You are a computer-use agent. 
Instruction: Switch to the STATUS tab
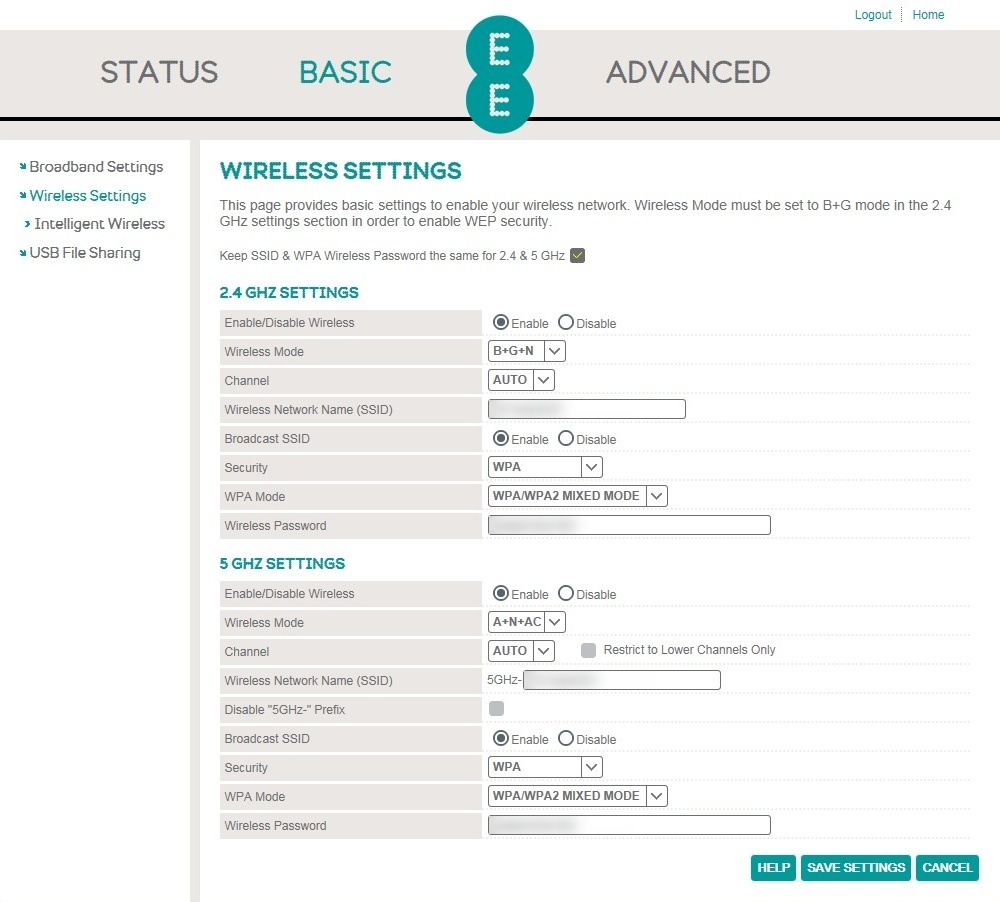pyautogui.click(x=158, y=72)
